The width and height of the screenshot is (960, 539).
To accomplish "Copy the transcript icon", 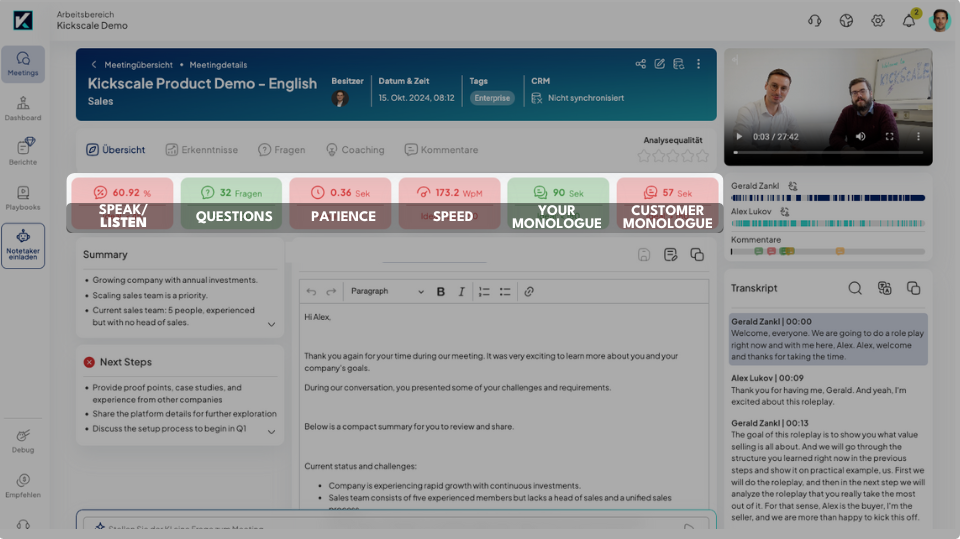I will [913, 288].
